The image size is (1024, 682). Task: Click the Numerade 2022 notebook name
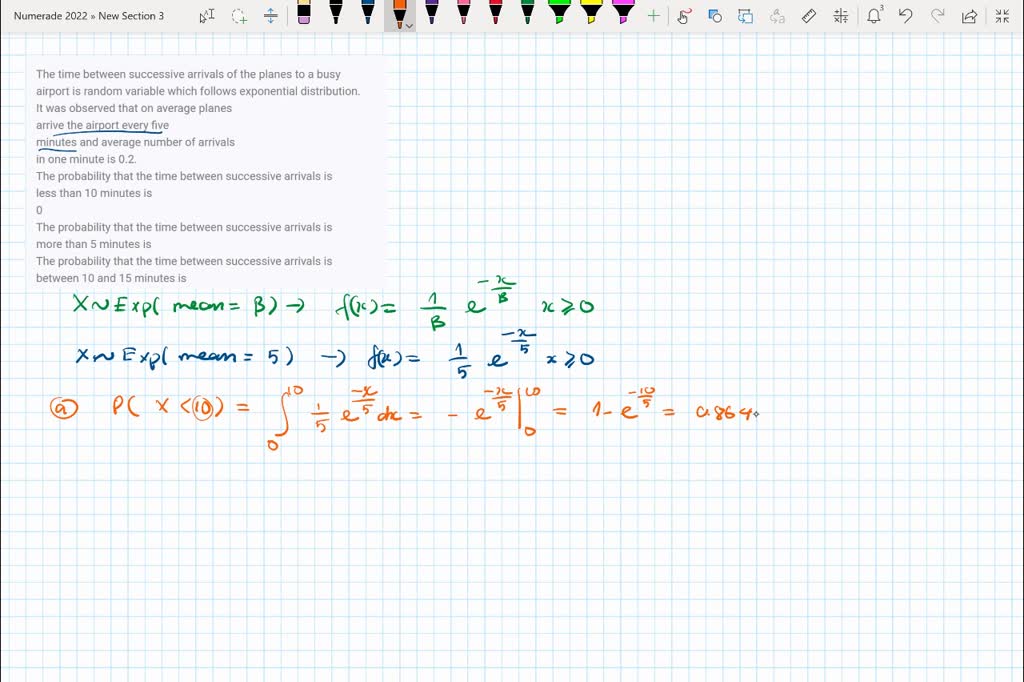[50, 15]
